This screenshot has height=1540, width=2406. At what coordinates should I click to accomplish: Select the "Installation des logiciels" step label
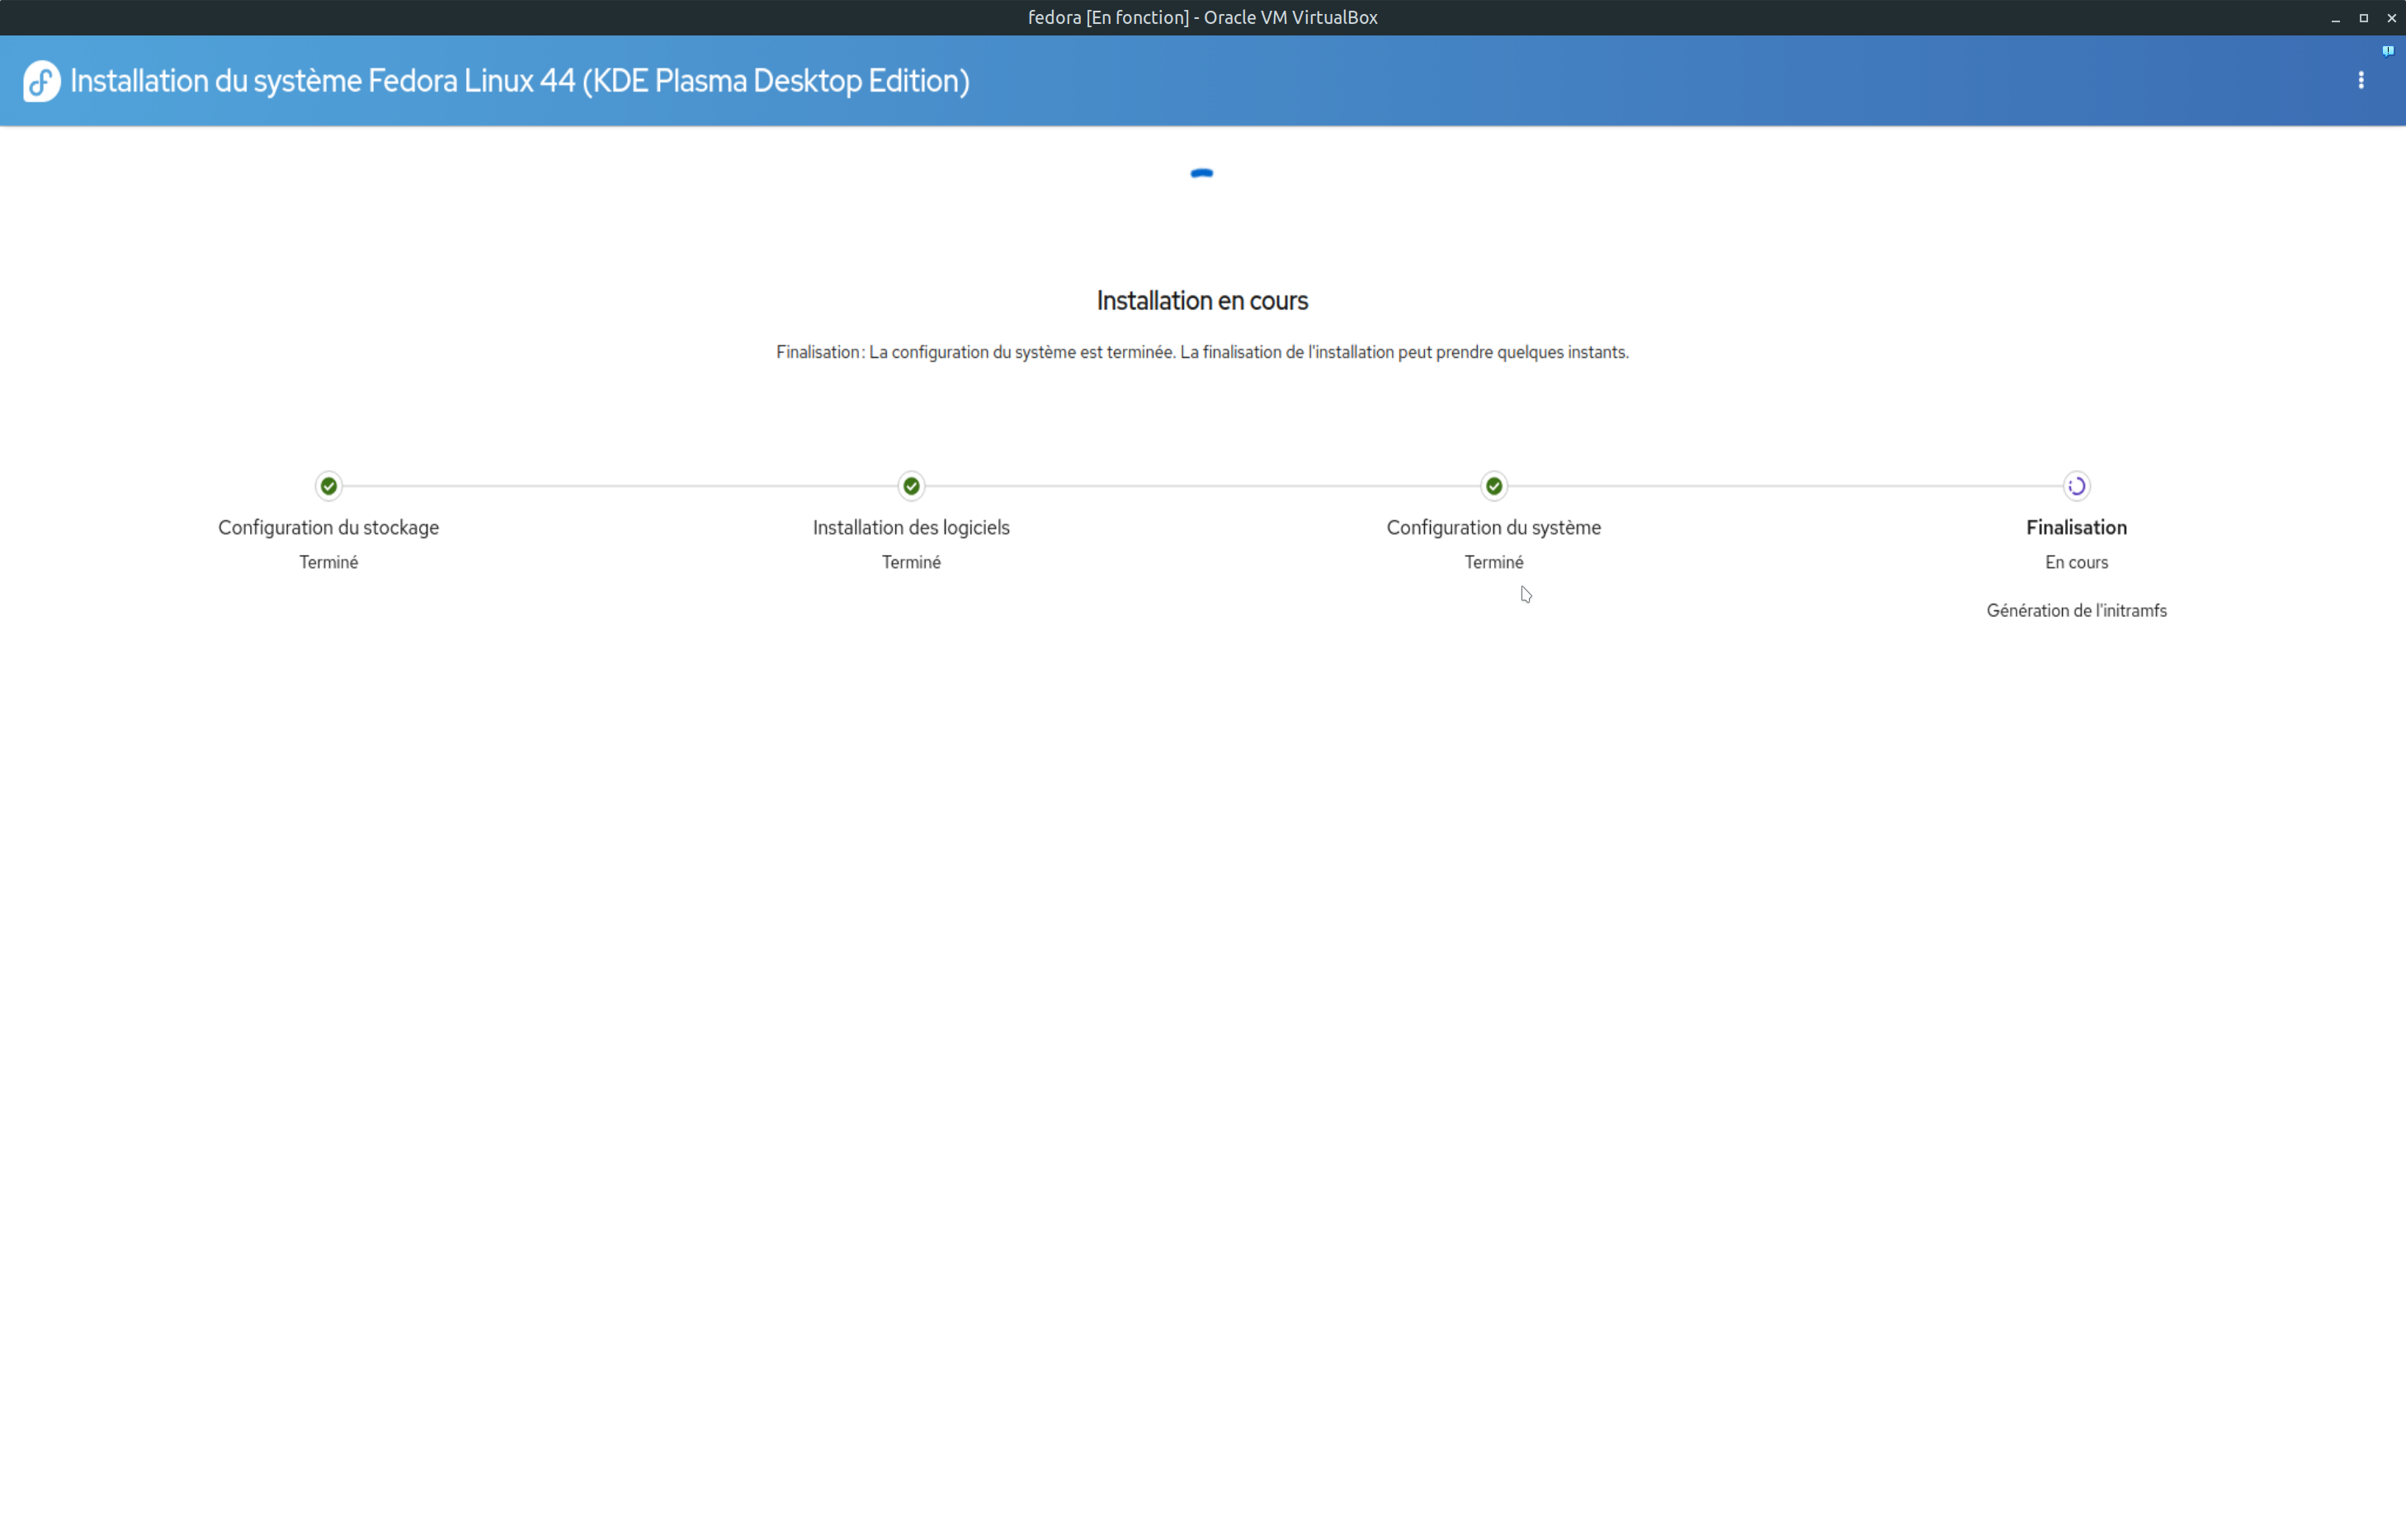pyautogui.click(x=911, y=527)
